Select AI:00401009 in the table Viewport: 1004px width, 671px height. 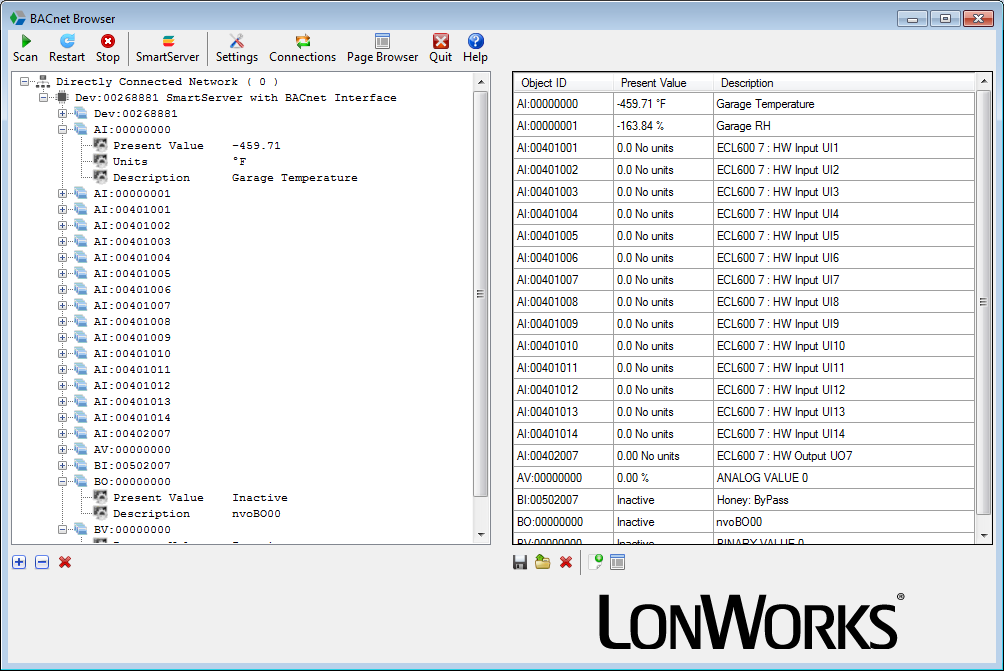point(563,323)
